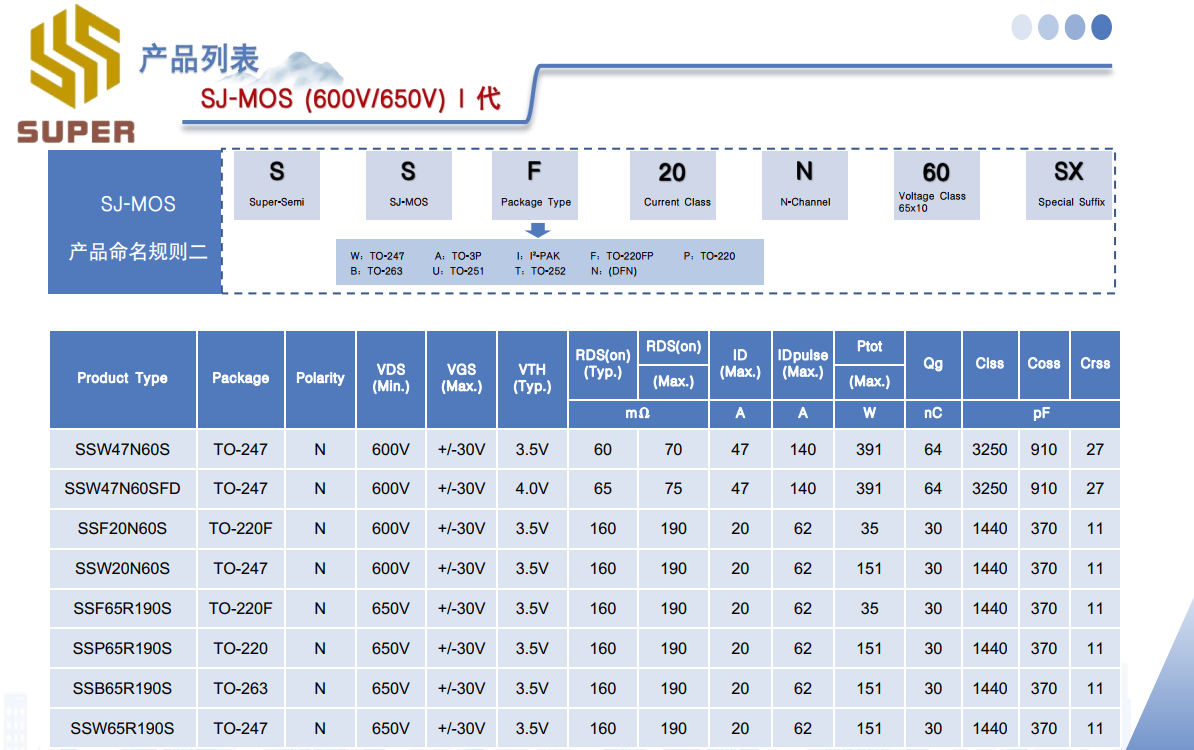Click the 'ID (Max.)' column header
The height and width of the screenshot is (750, 1194).
pyautogui.click(x=740, y=364)
